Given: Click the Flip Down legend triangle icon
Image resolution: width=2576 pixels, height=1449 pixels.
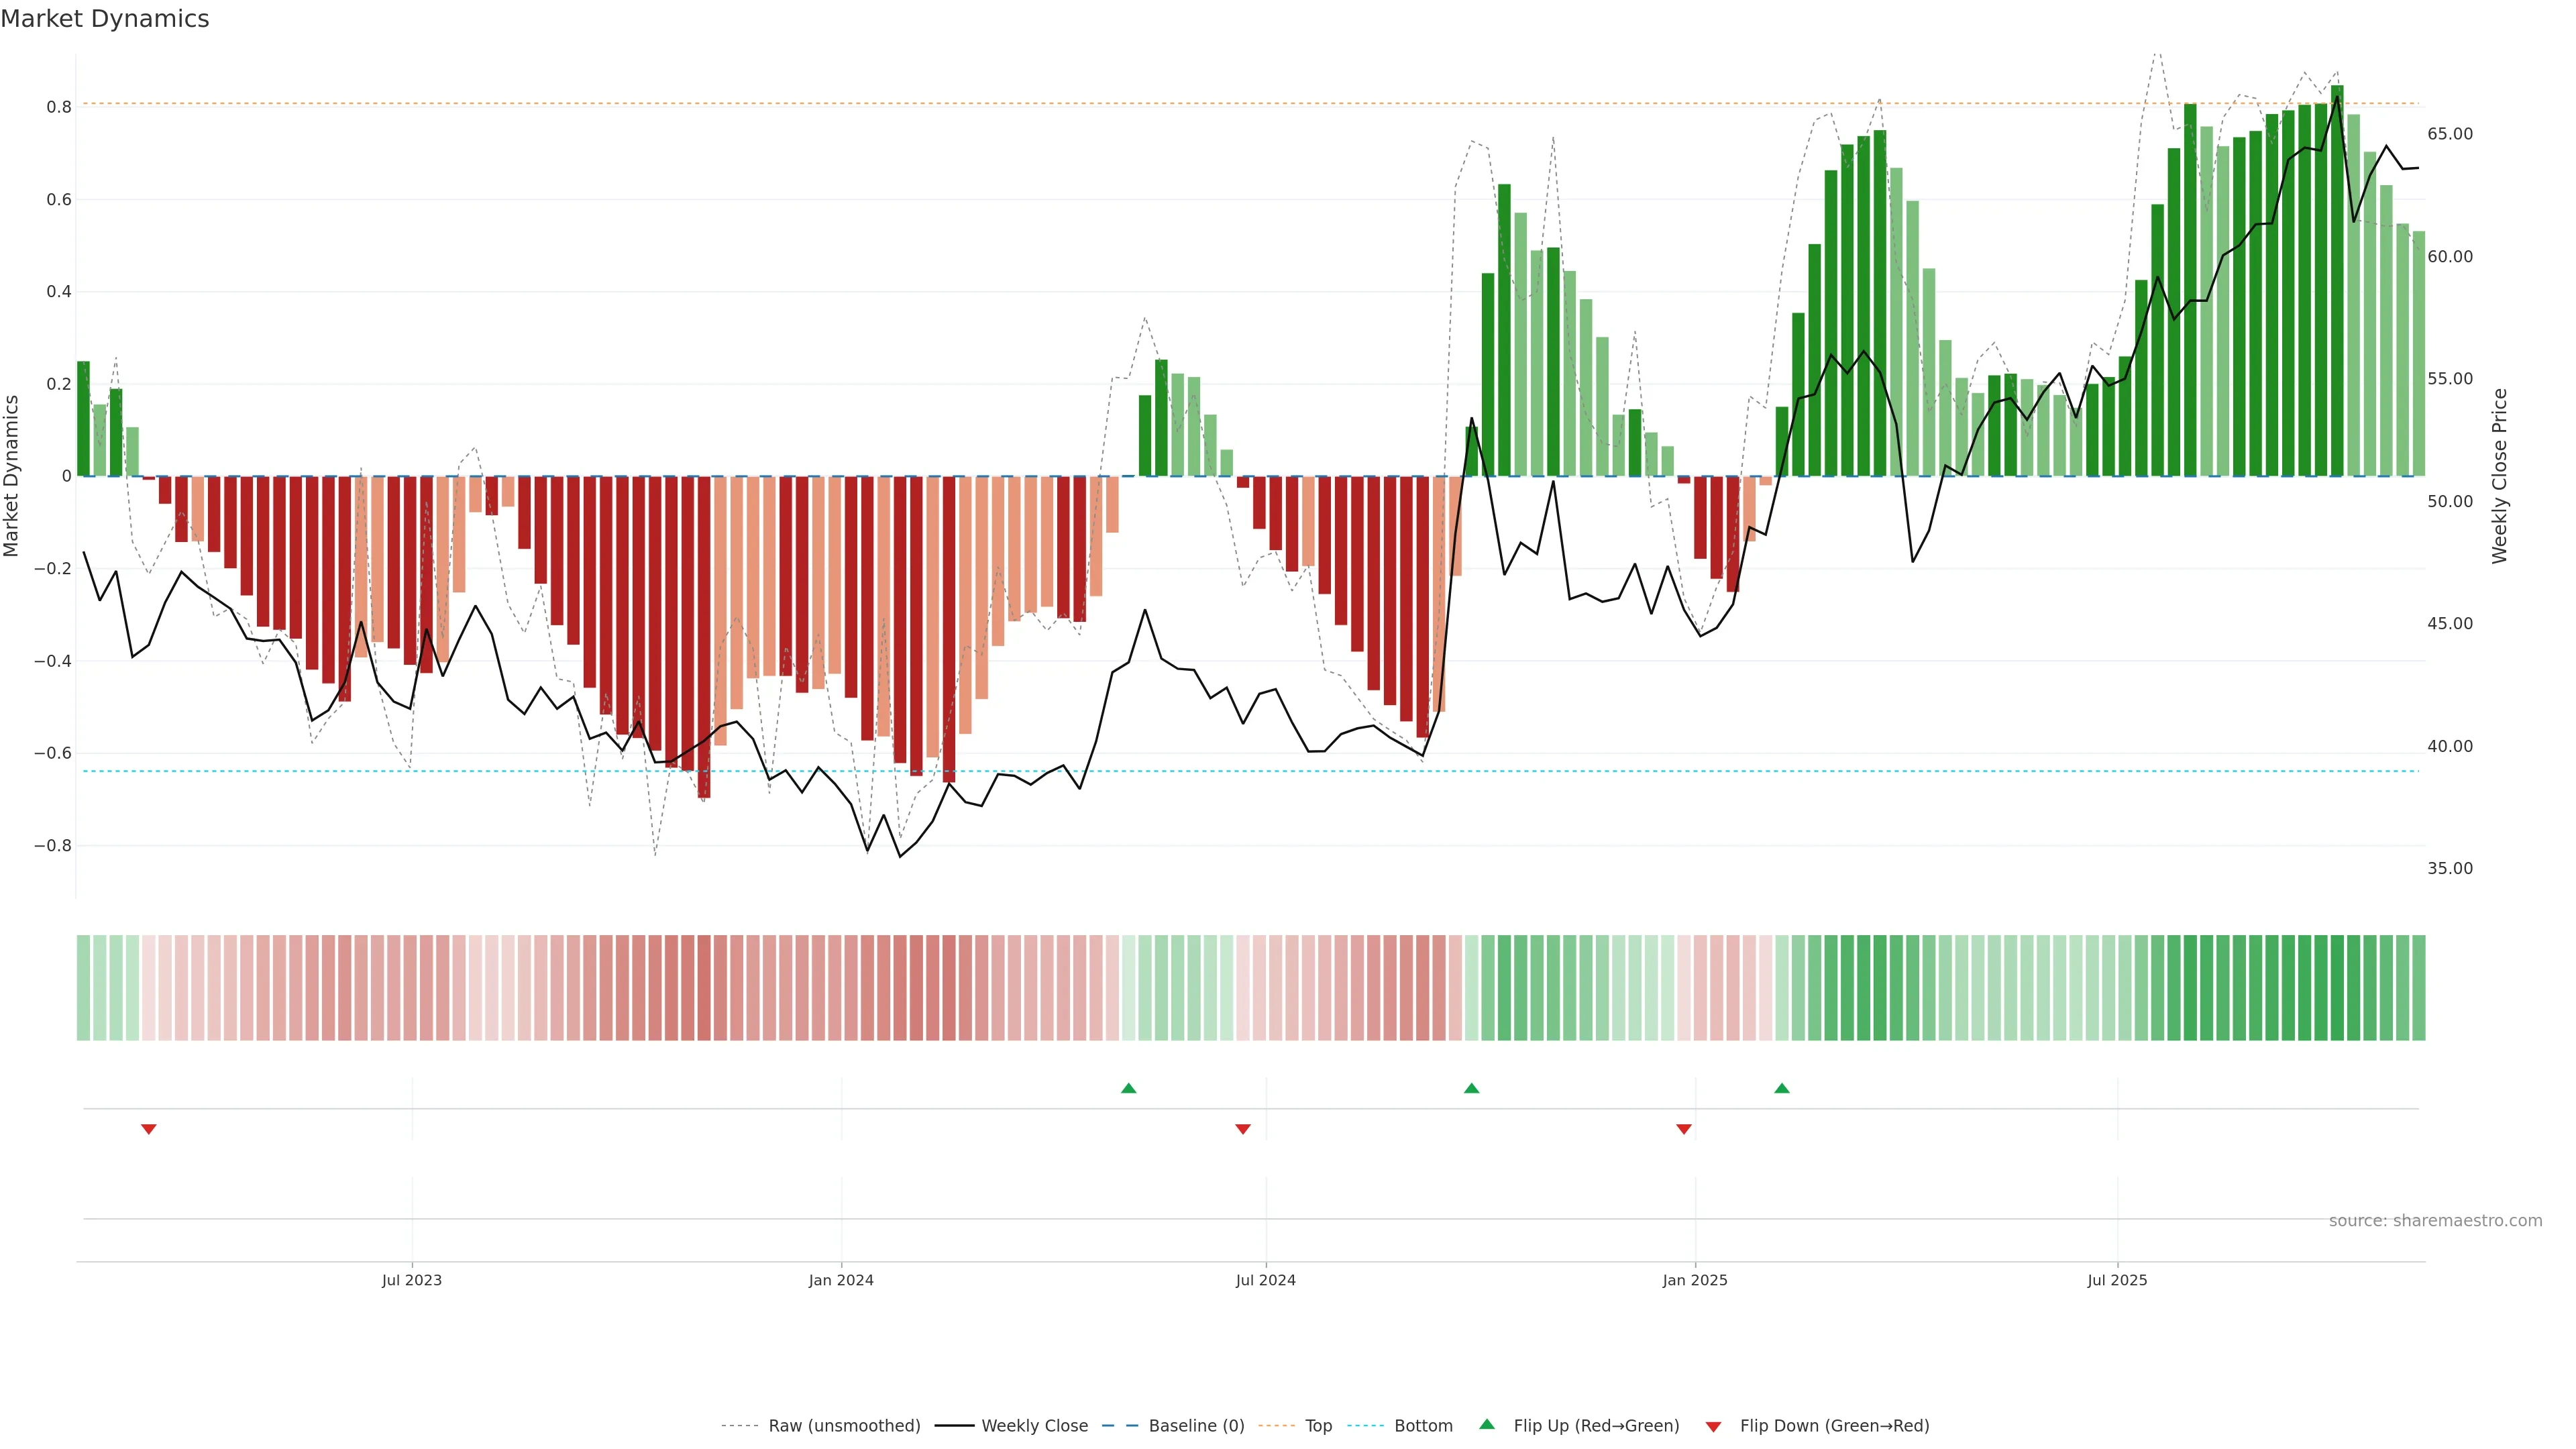Looking at the screenshot, I should pos(1713,1426).
